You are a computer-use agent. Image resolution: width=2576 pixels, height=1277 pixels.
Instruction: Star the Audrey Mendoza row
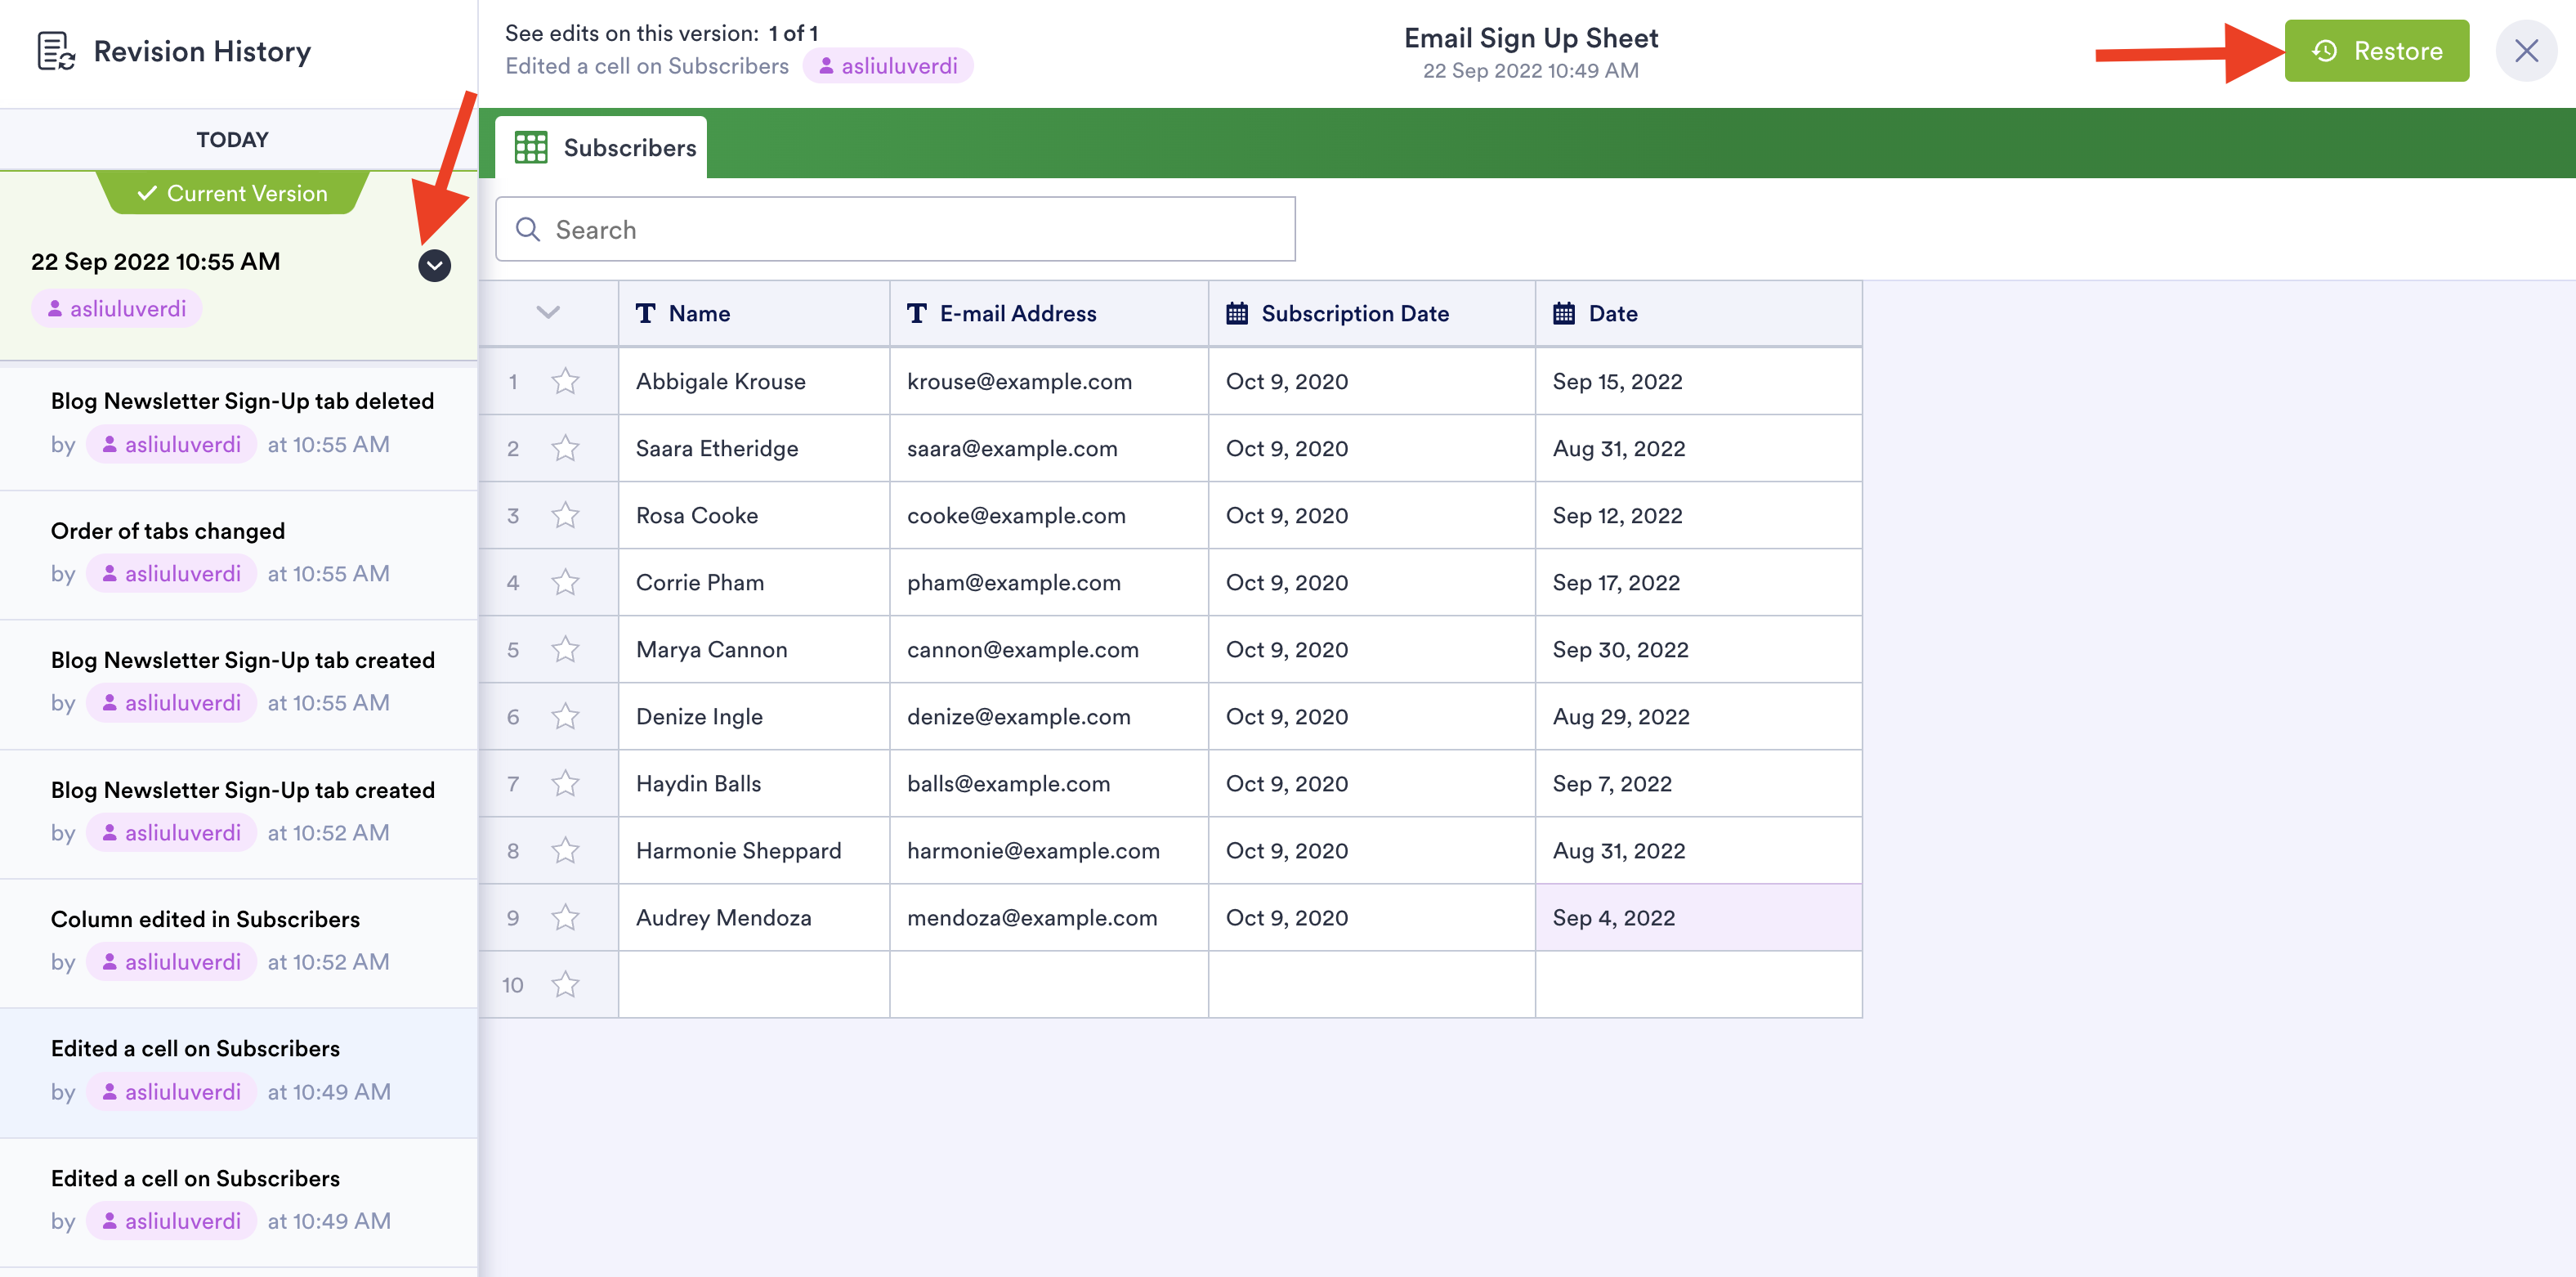click(x=565, y=917)
